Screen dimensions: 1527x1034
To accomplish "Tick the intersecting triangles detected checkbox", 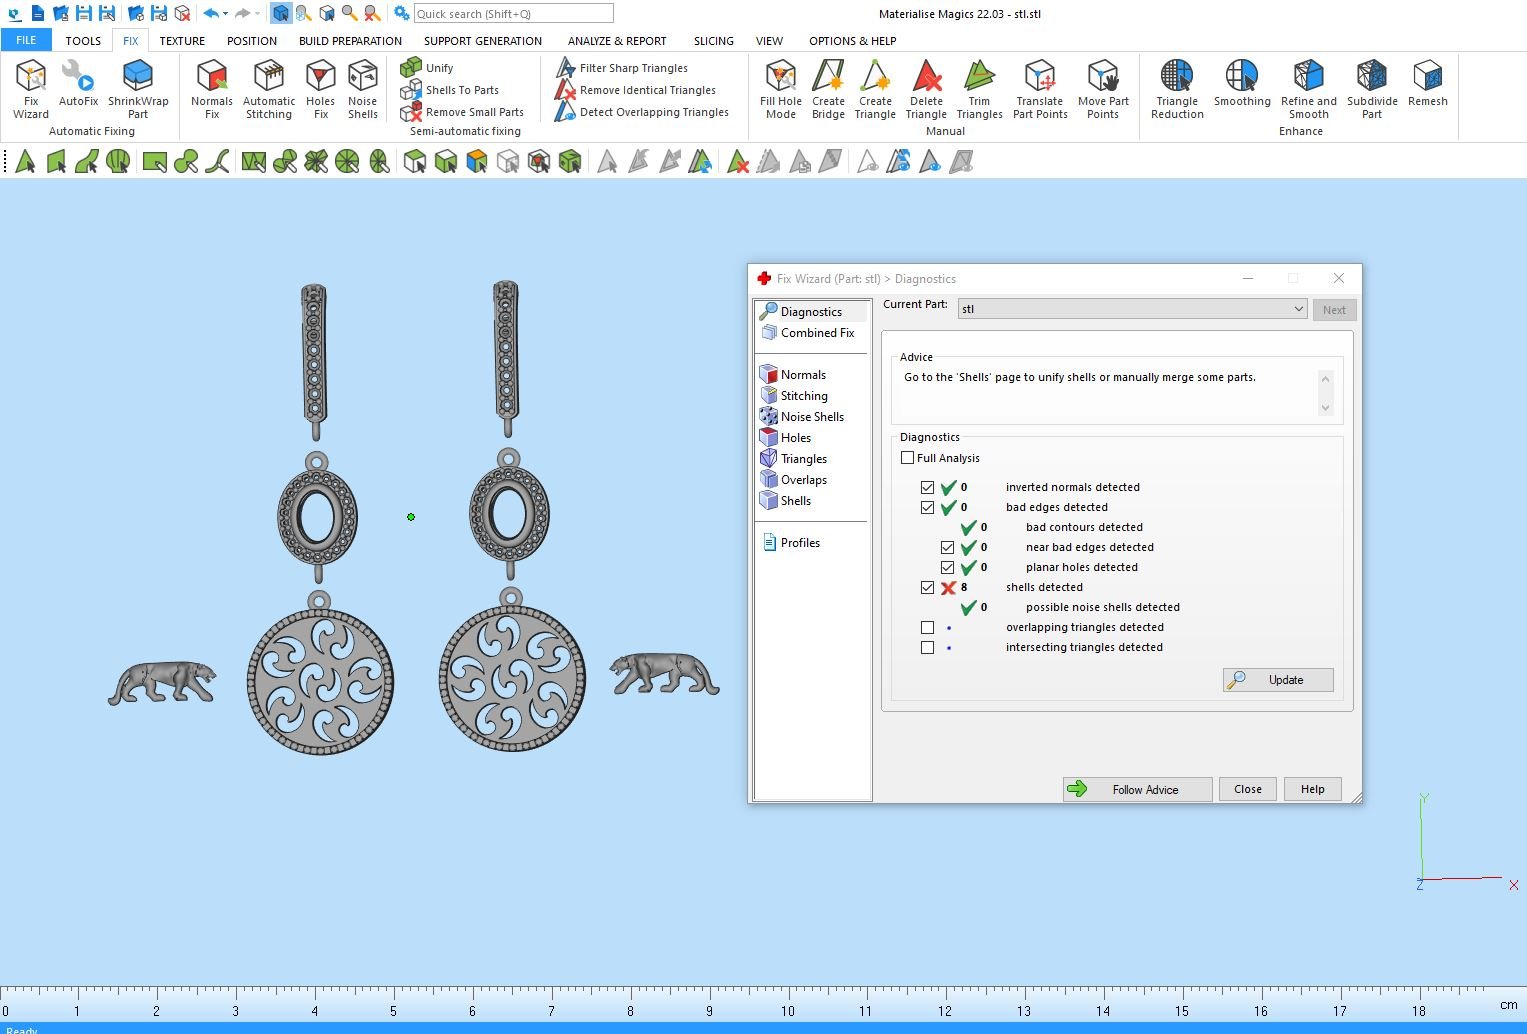I will coord(927,648).
